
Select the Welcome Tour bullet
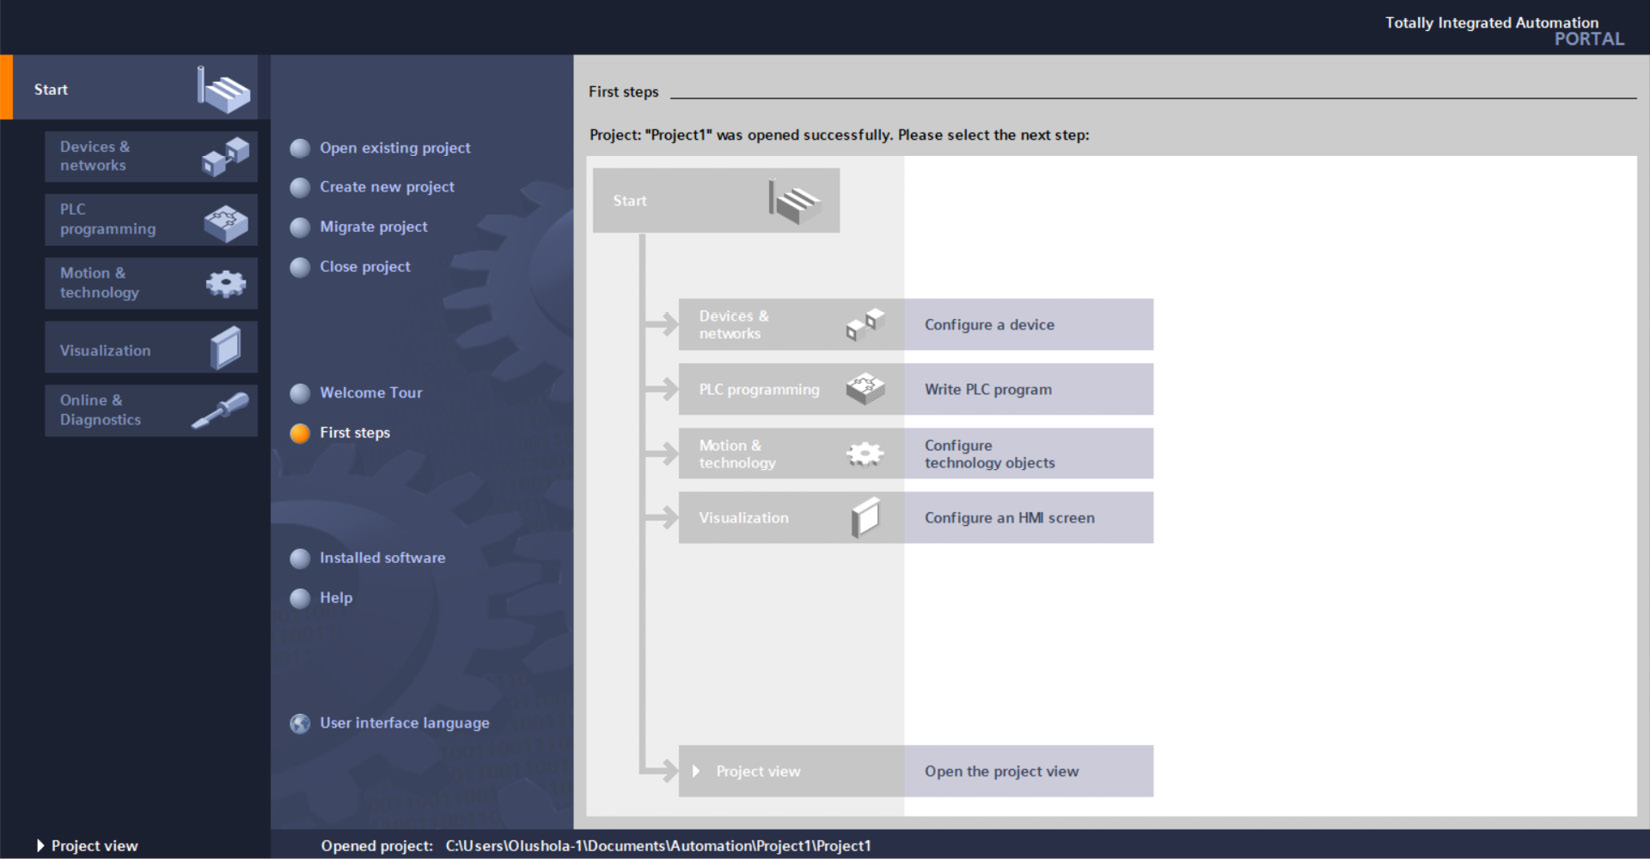pyautogui.click(x=300, y=393)
